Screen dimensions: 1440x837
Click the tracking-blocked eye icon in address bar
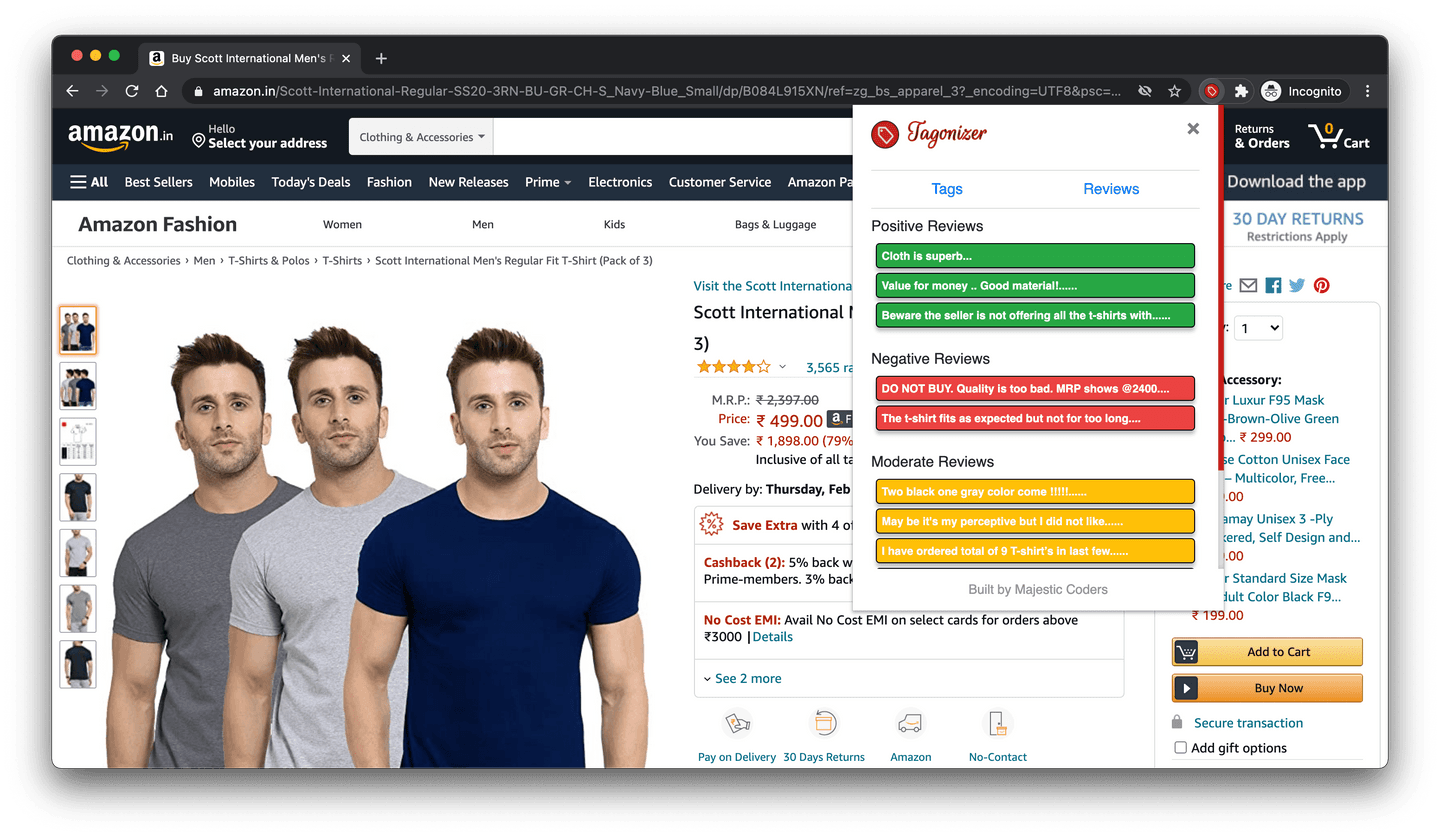click(x=1145, y=91)
